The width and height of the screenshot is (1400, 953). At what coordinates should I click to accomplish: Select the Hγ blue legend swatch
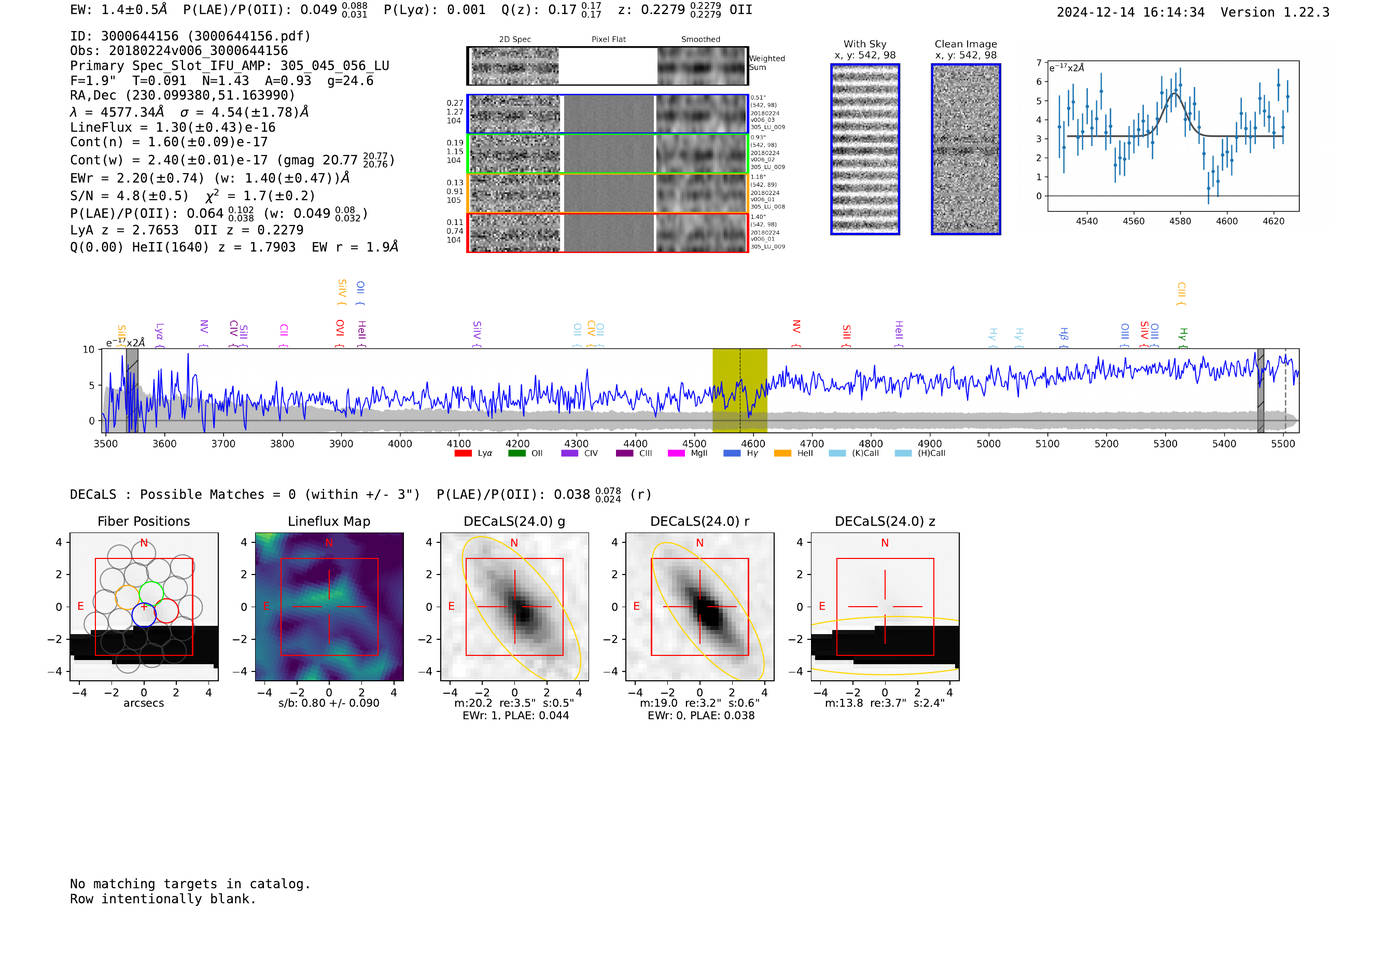[x=732, y=453]
